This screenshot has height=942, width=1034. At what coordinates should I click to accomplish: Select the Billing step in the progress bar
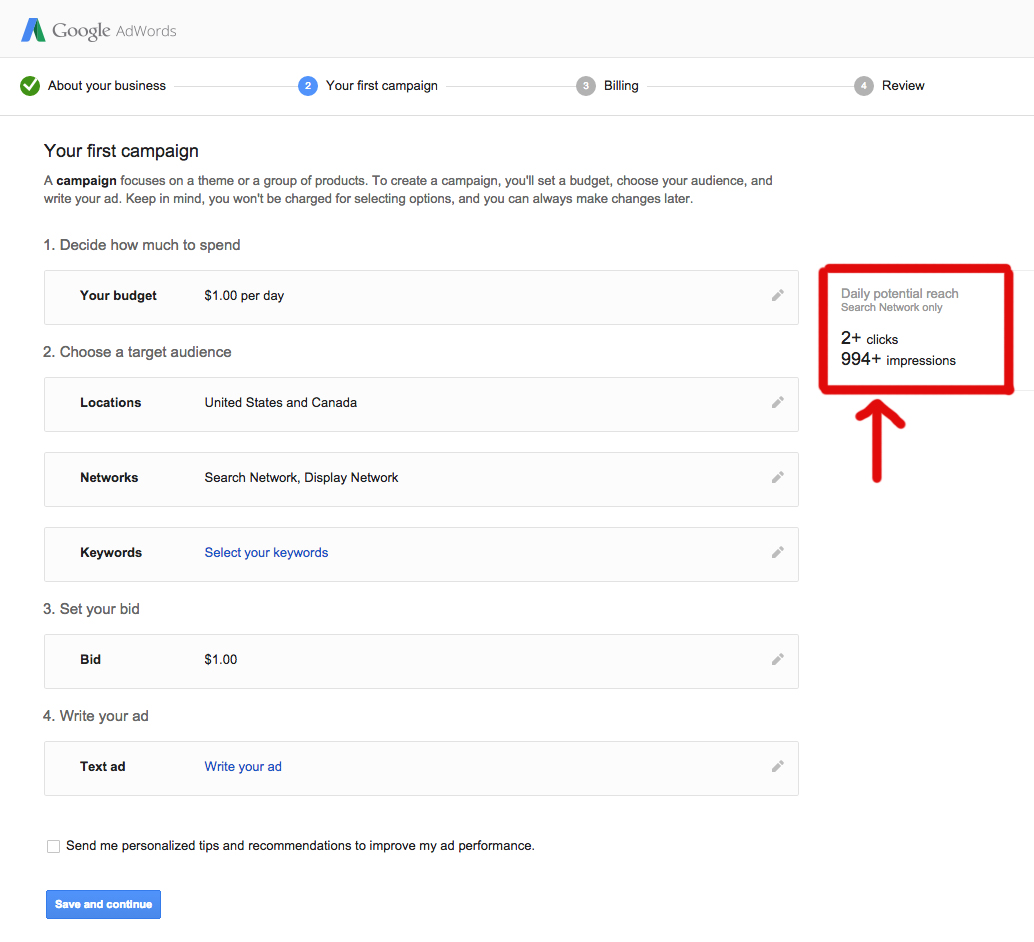click(586, 85)
